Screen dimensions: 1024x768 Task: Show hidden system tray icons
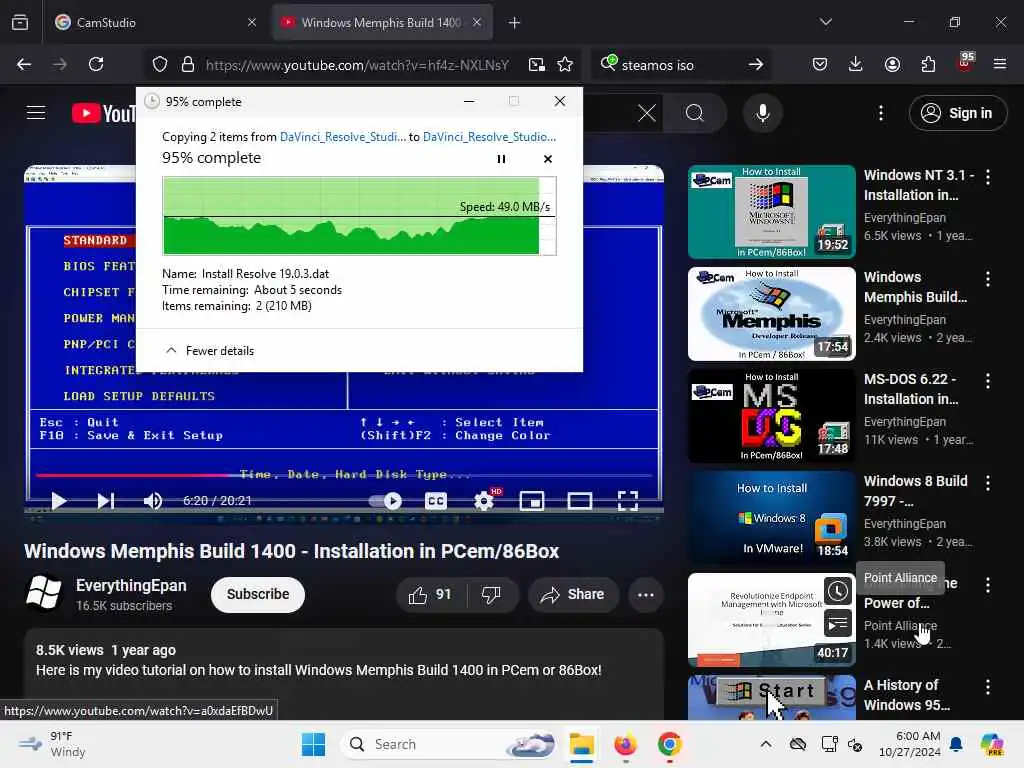pyautogui.click(x=766, y=744)
